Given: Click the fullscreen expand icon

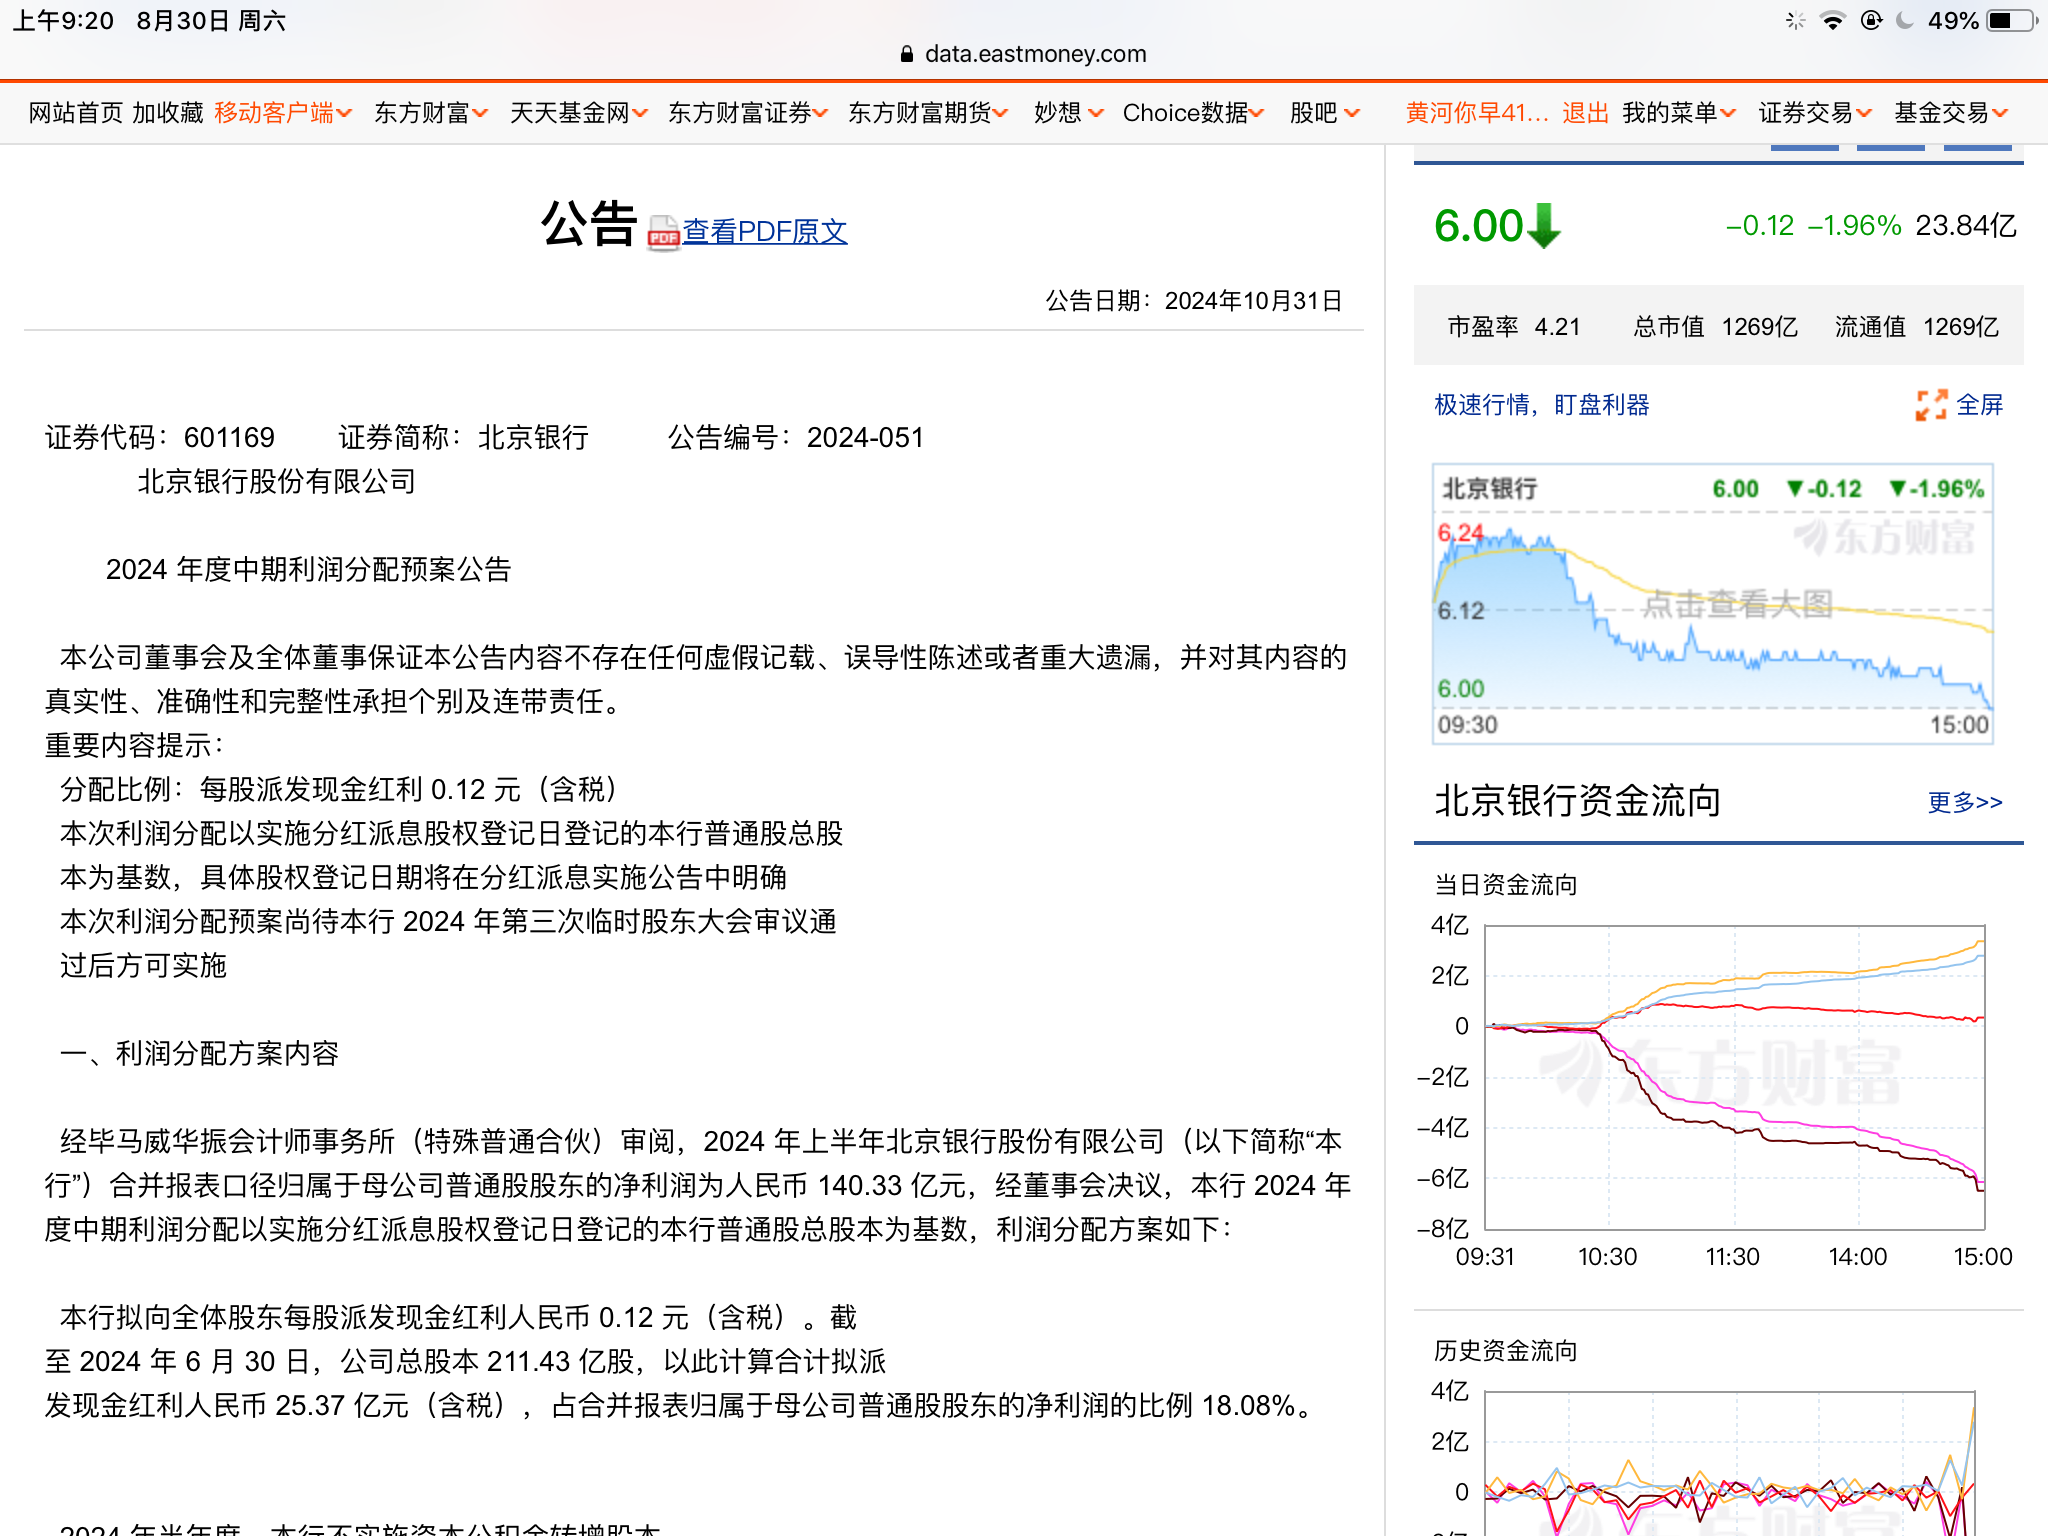Looking at the screenshot, I should tap(1931, 405).
